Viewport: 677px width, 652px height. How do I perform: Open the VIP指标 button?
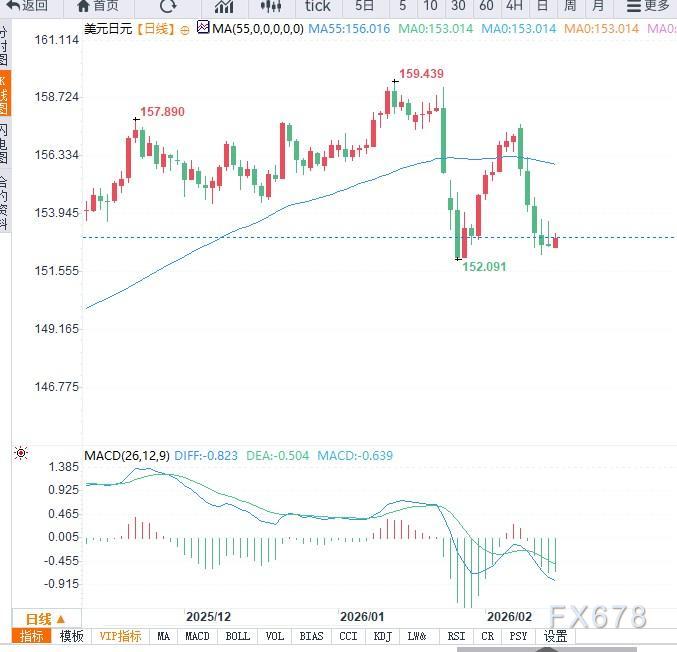119,636
